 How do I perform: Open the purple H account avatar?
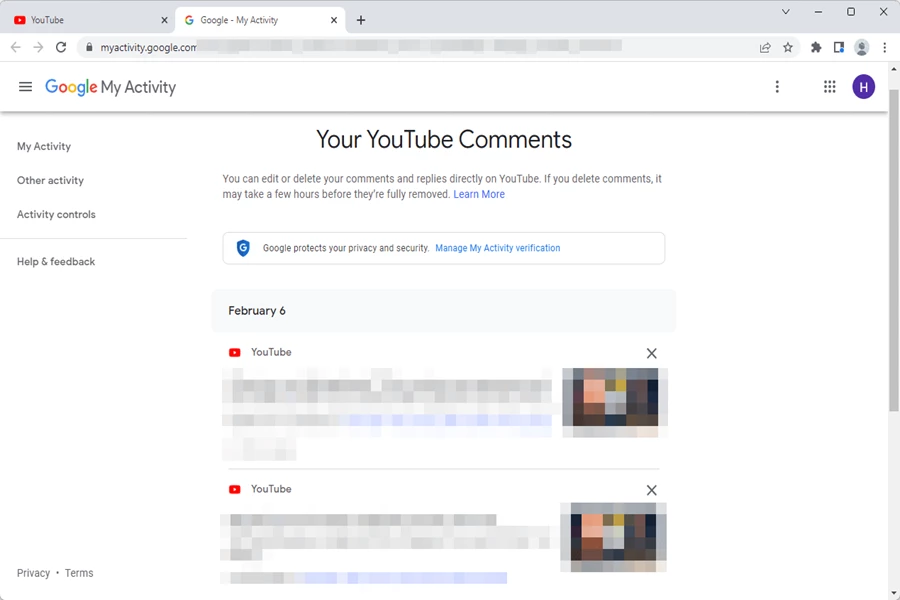tap(863, 87)
